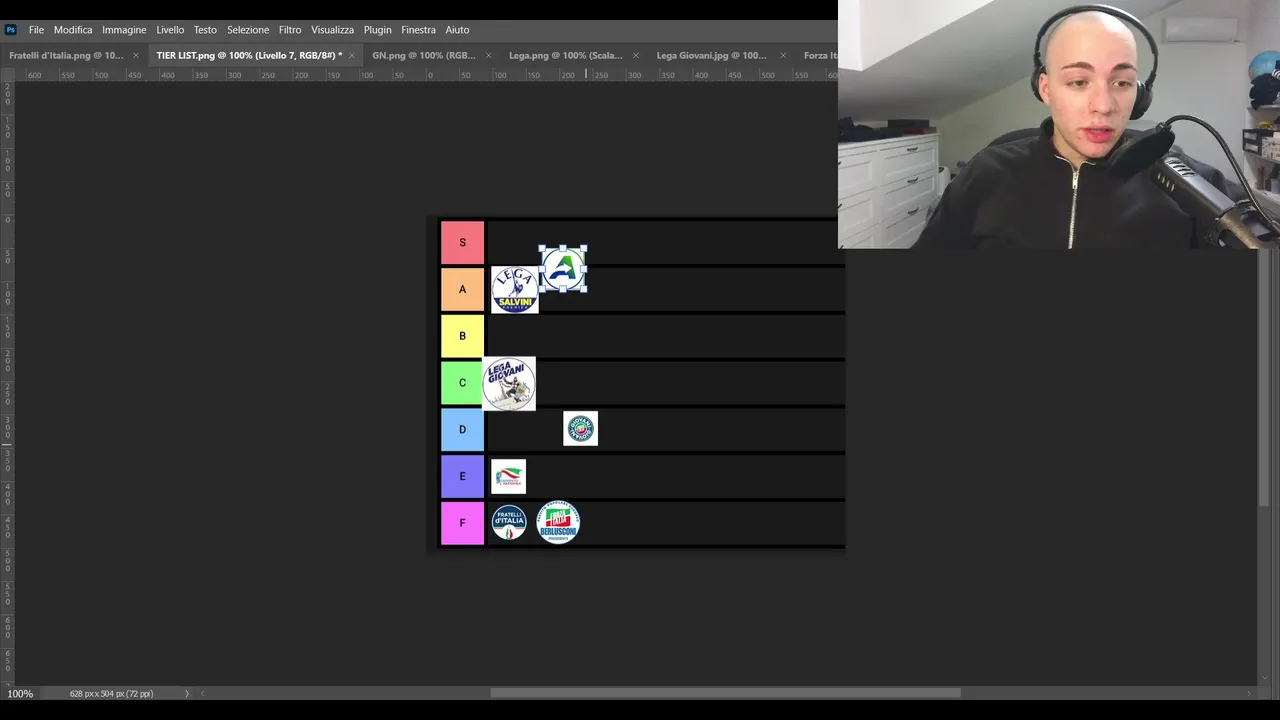Click the 100% zoom field in status bar
This screenshot has height=720, width=1280.
[21, 694]
